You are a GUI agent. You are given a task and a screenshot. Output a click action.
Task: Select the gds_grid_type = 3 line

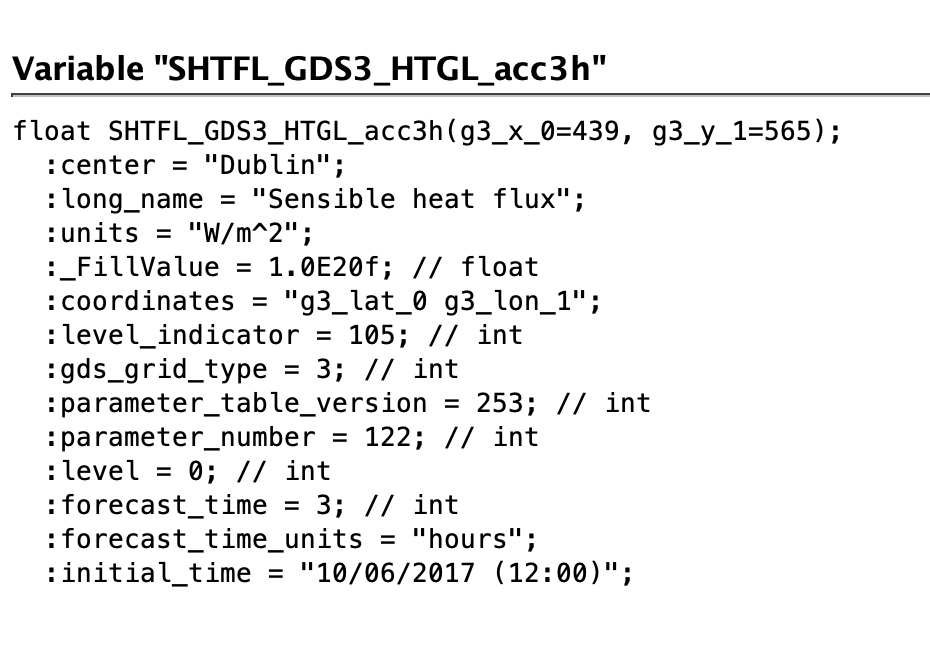[x=251, y=369]
